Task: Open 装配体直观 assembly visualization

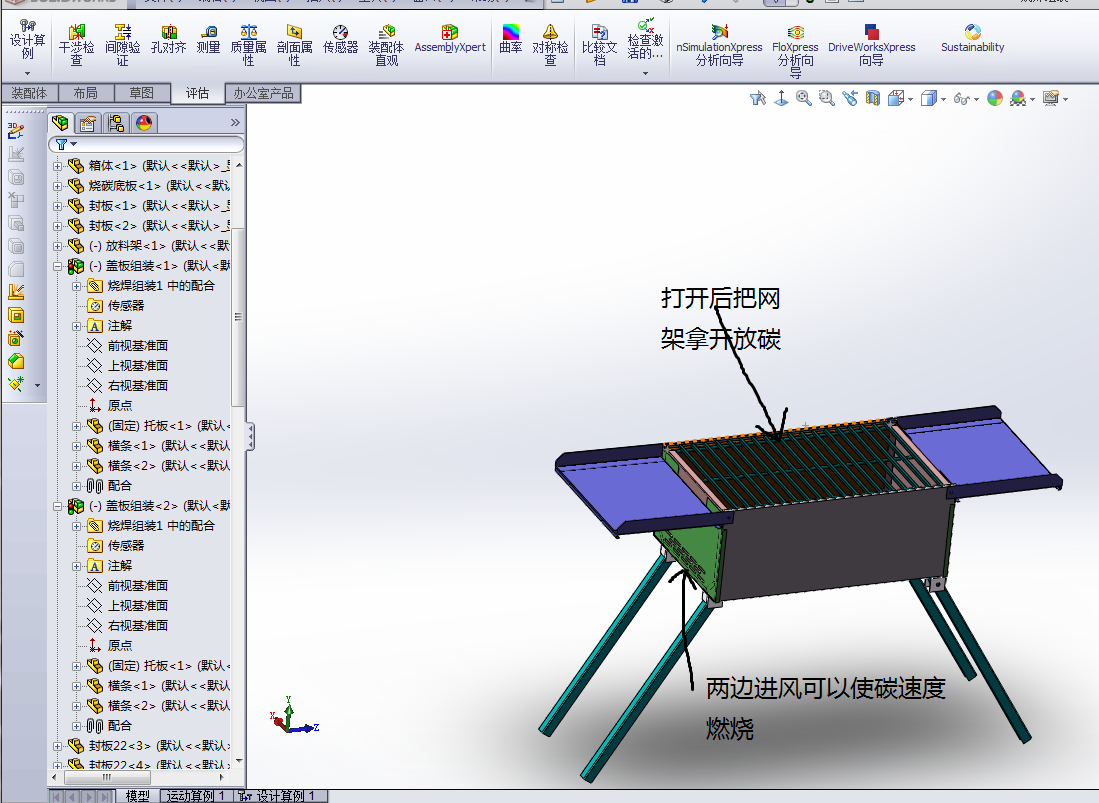Action: (386, 44)
